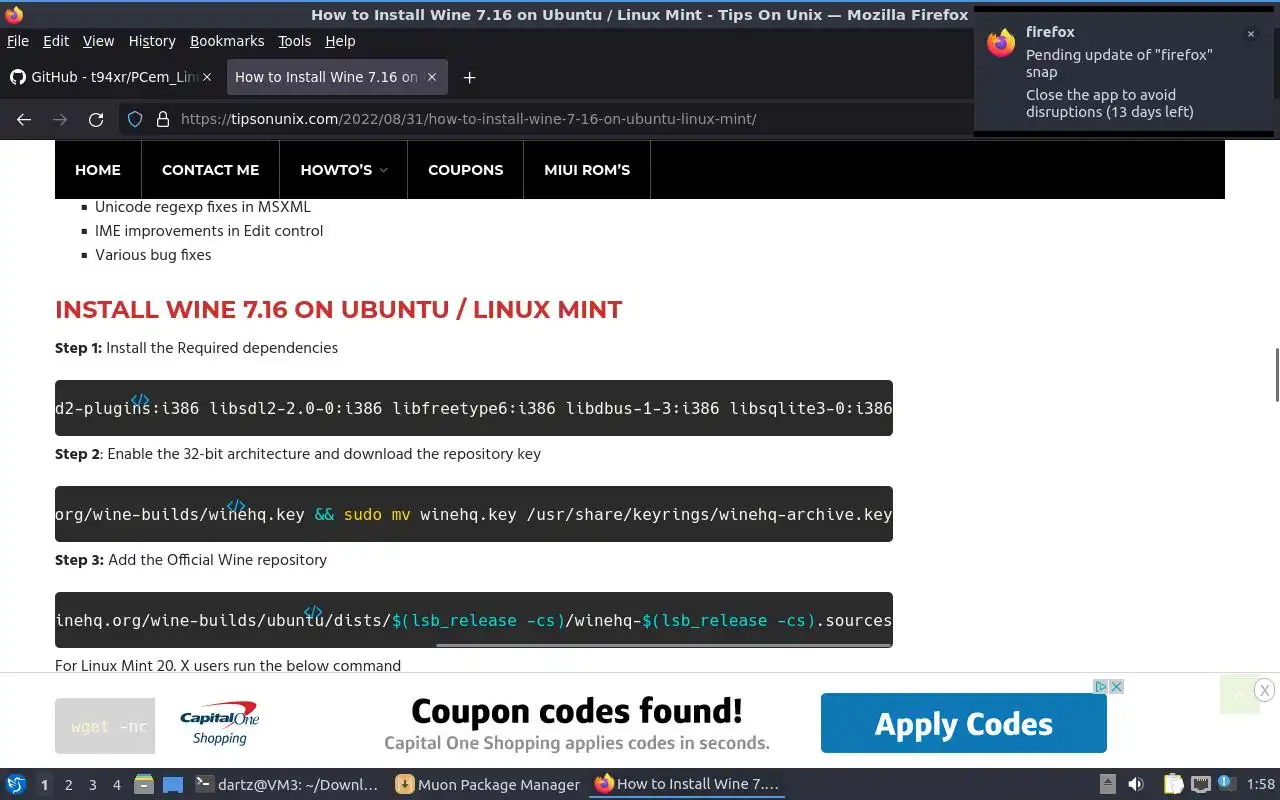Click 'IME improvements in Edit control' item
The width and height of the screenshot is (1280, 800).
[209, 231]
